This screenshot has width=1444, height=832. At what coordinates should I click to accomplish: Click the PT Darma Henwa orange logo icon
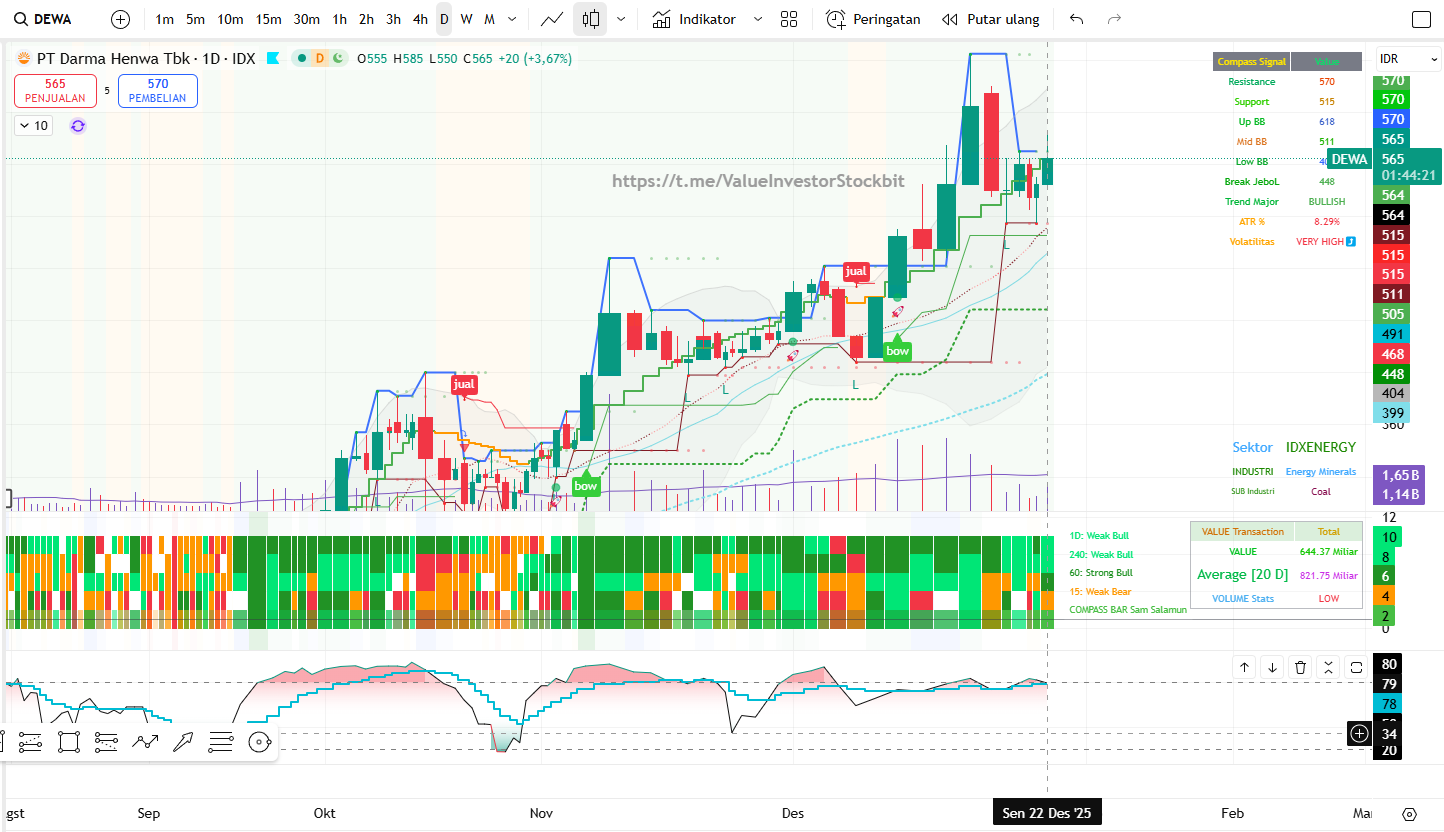tap(24, 59)
